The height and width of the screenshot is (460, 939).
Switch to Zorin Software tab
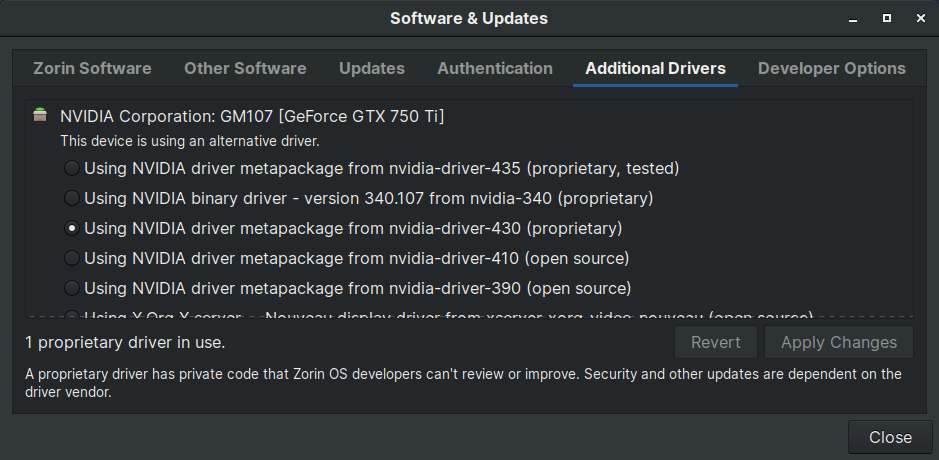coord(92,68)
